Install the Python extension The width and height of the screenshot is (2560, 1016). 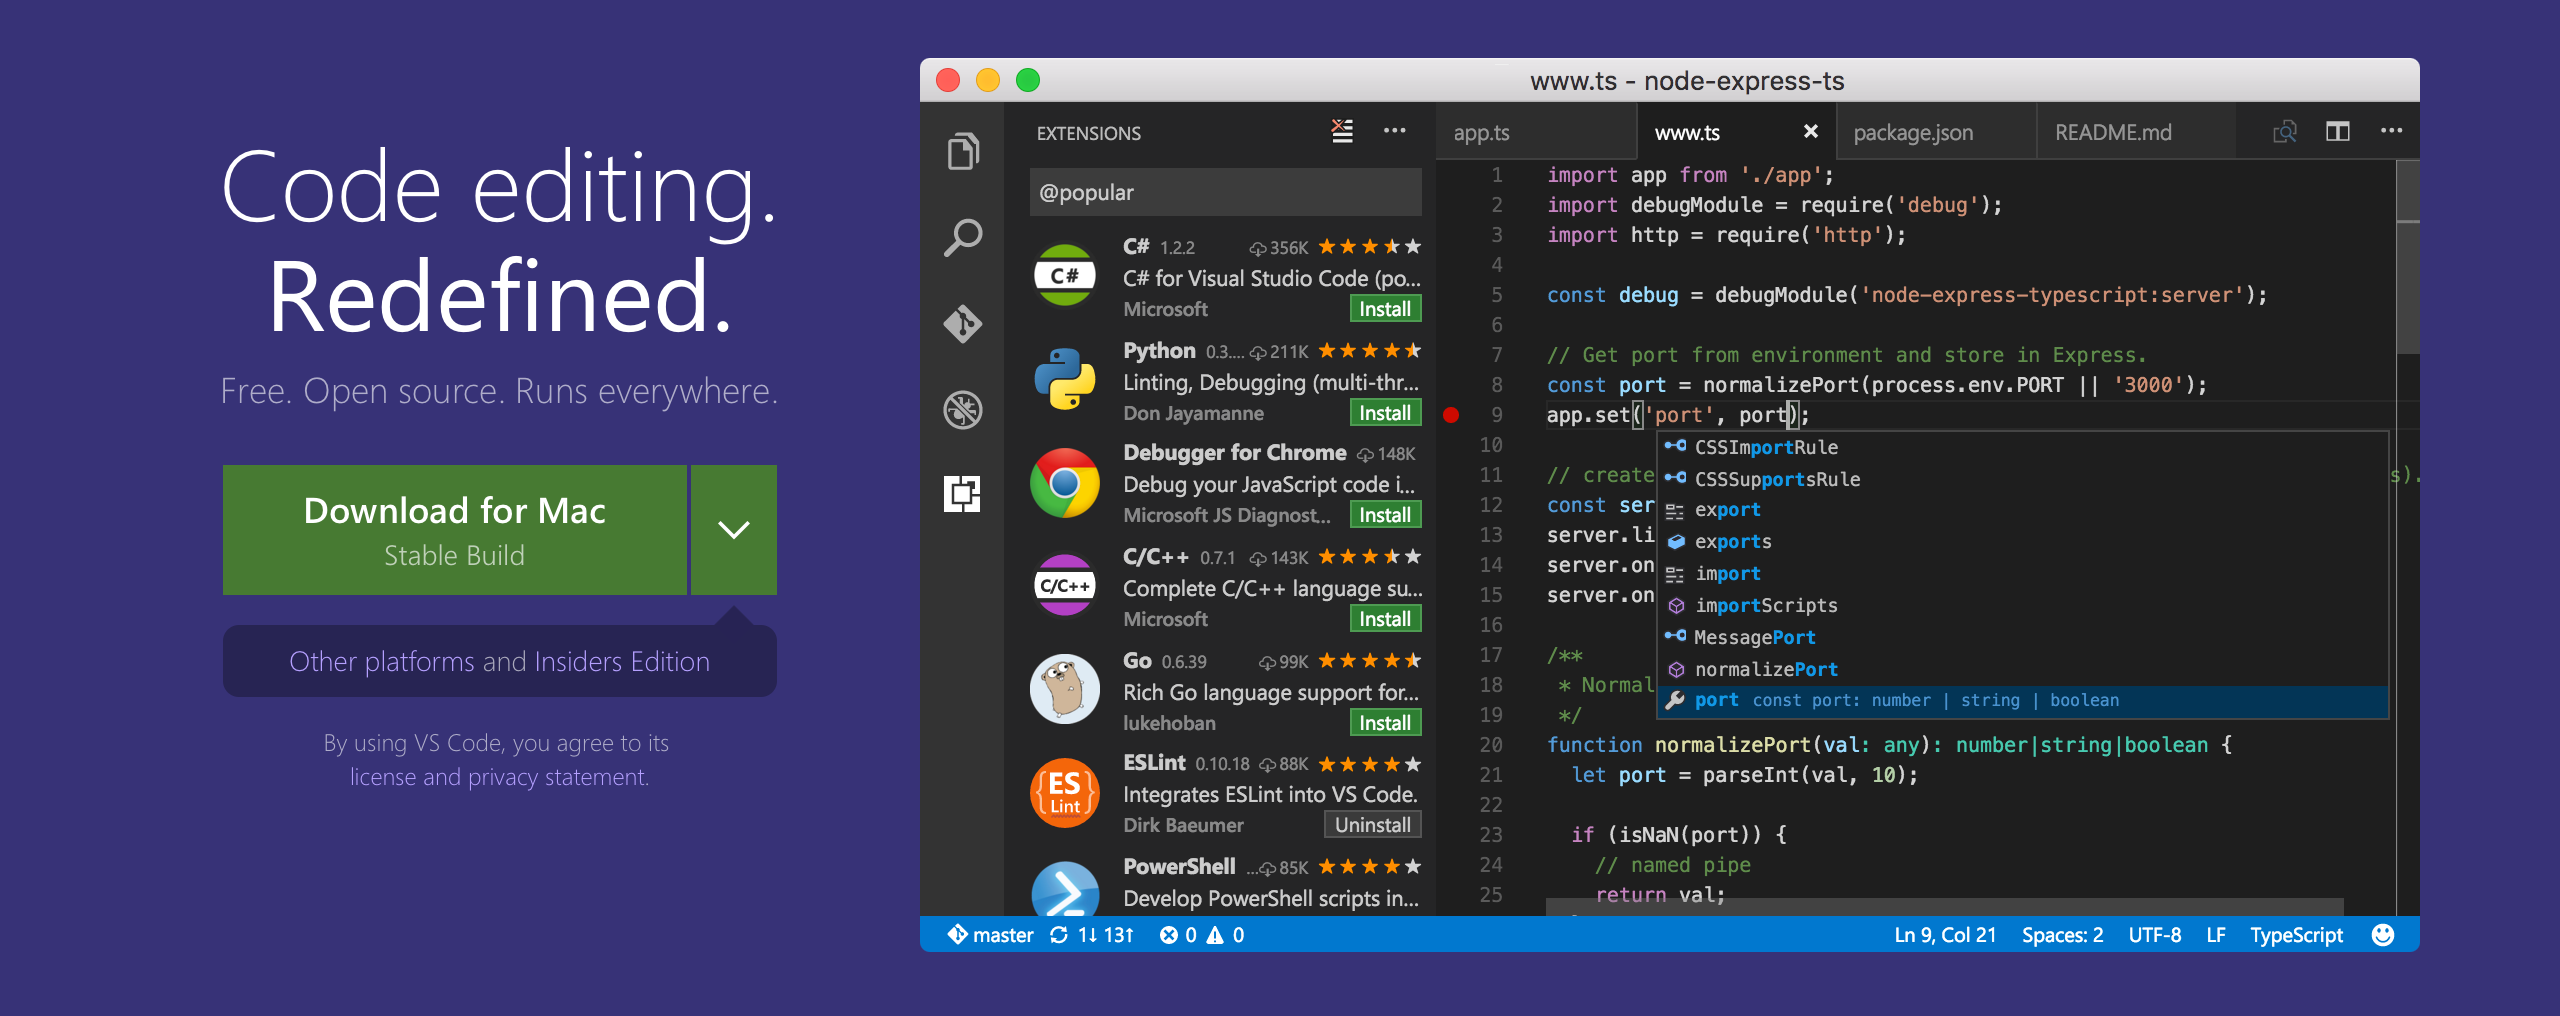pos(1385,413)
